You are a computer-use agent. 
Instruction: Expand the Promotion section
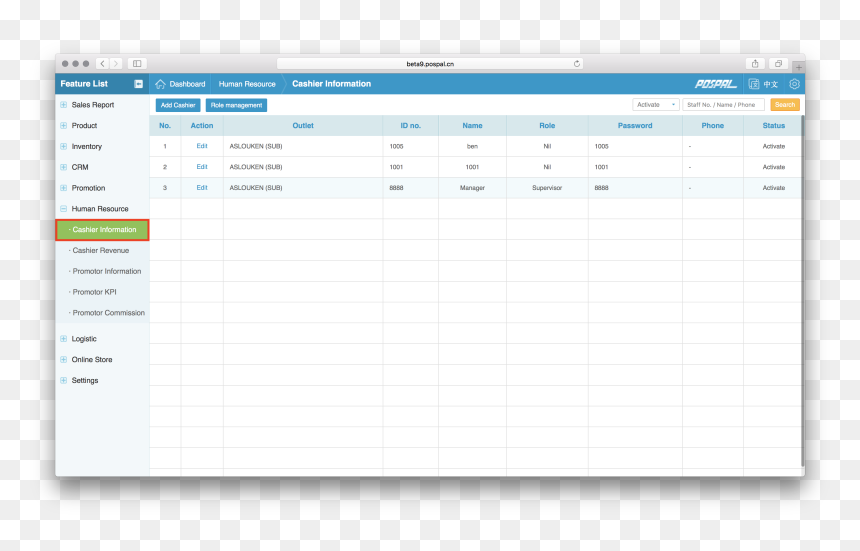pos(64,188)
